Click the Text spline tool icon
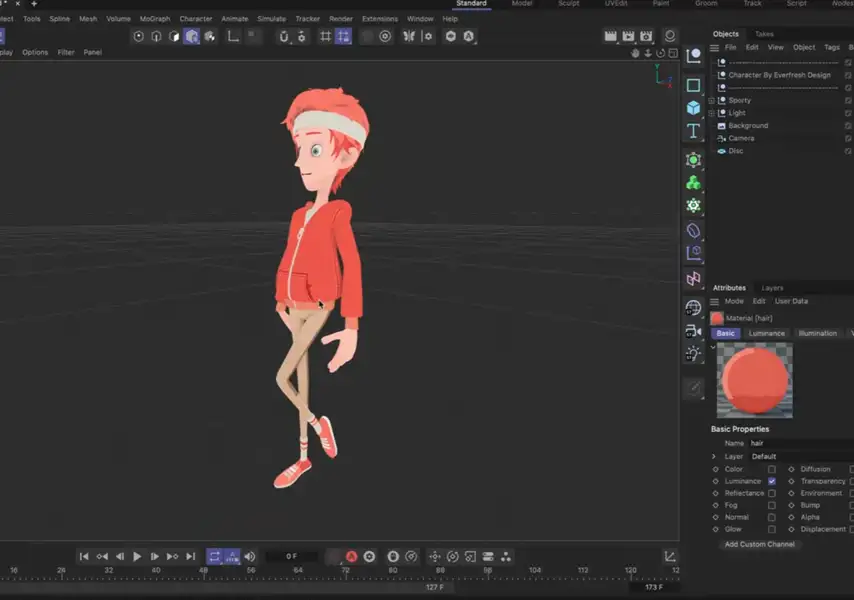Image resolution: width=854 pixels, height=600 pixels. pyautogui.click(x=693, y=132)
